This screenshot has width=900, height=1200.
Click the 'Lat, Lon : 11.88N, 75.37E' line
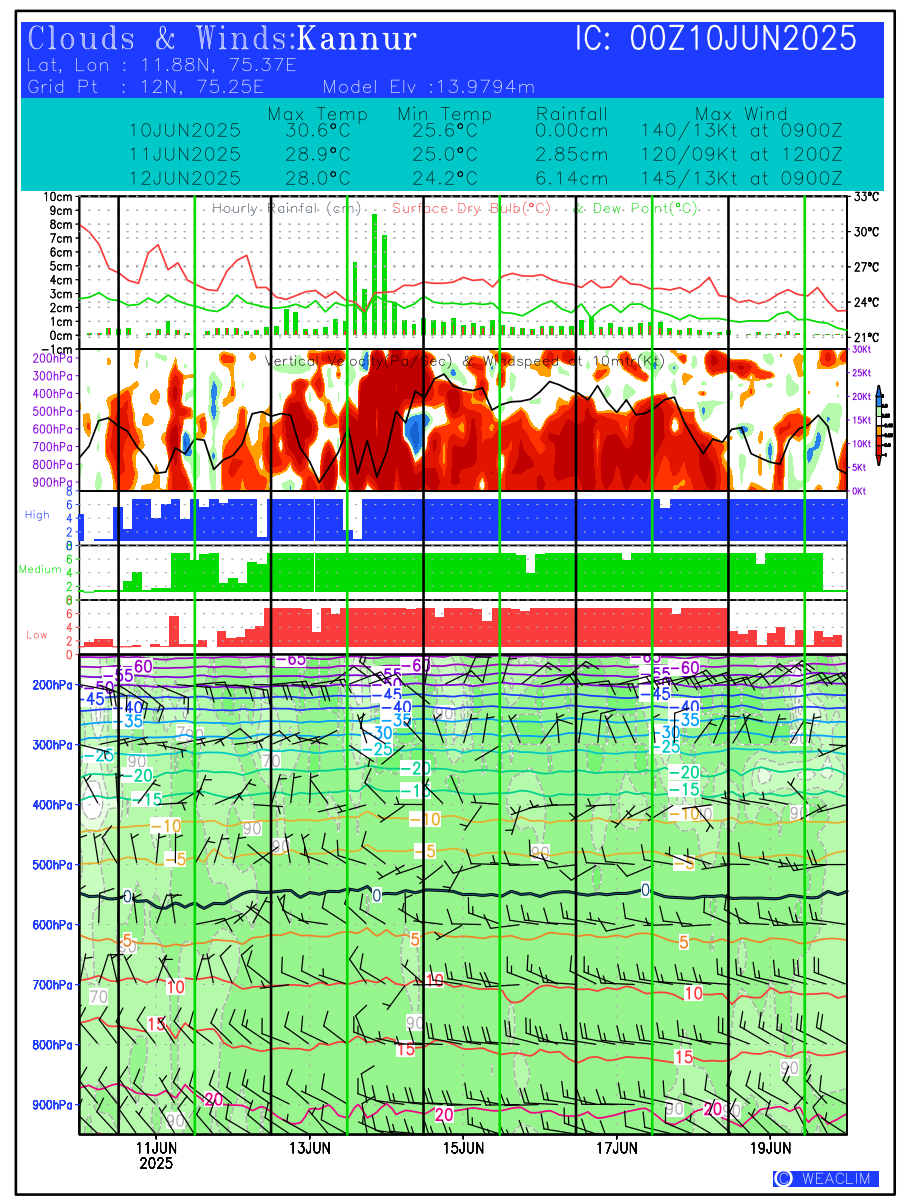(x=162, y=66)
